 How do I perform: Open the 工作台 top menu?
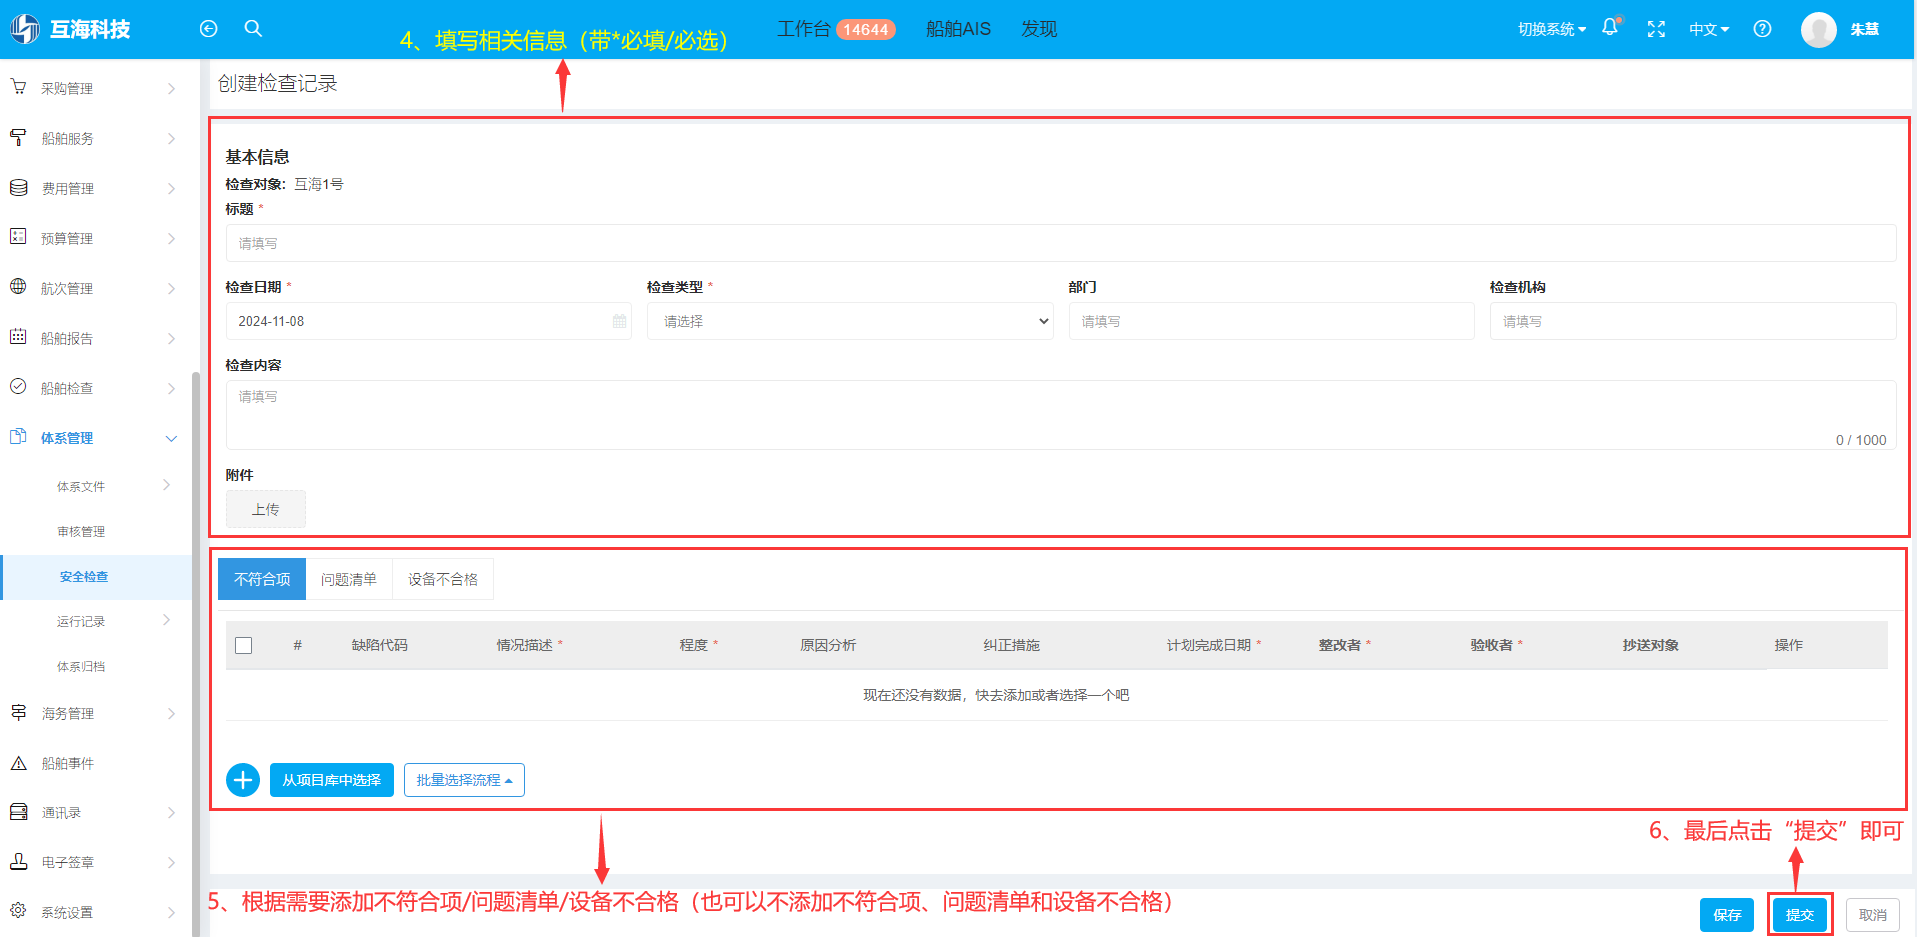coord(804,29)
